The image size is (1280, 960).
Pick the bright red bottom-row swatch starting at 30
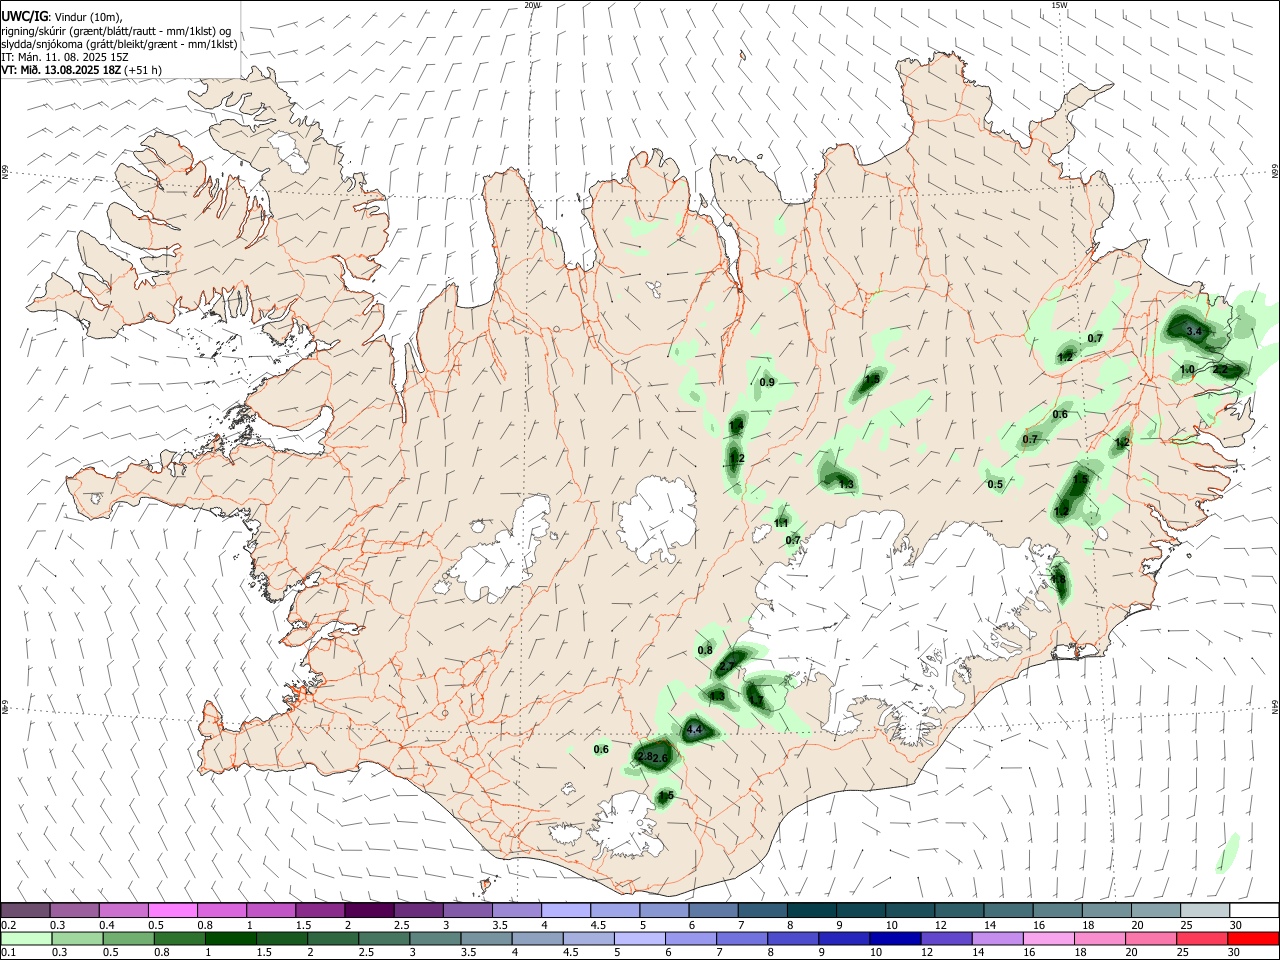pyautogui.click(x=1253, y=938)
